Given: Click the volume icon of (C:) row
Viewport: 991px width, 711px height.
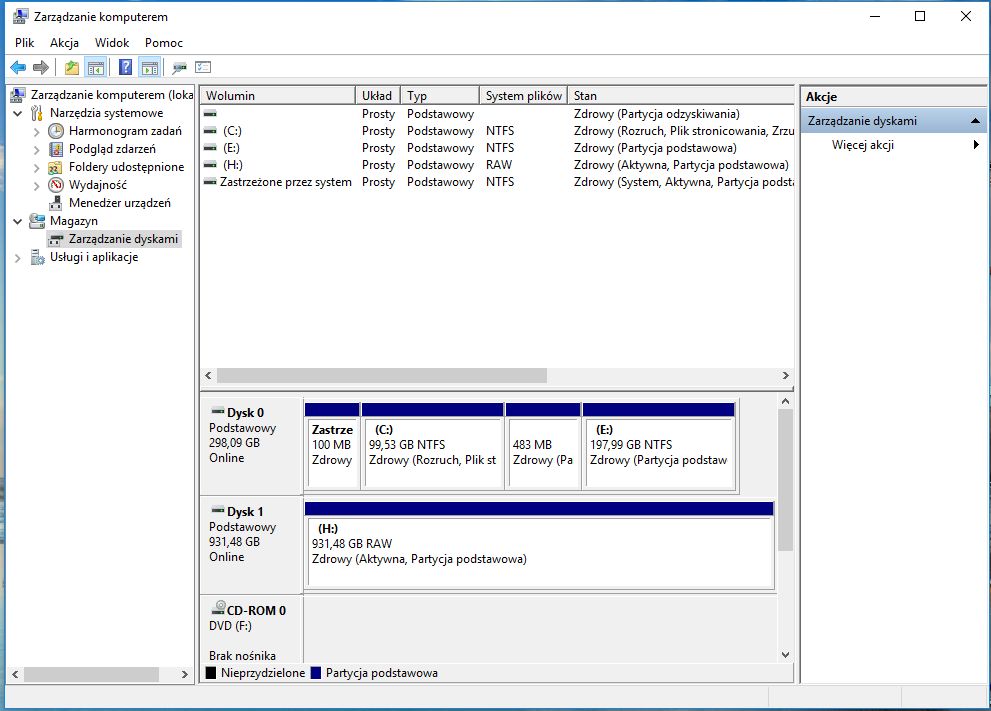Looking at the screenshot, I should pos(210,131).
